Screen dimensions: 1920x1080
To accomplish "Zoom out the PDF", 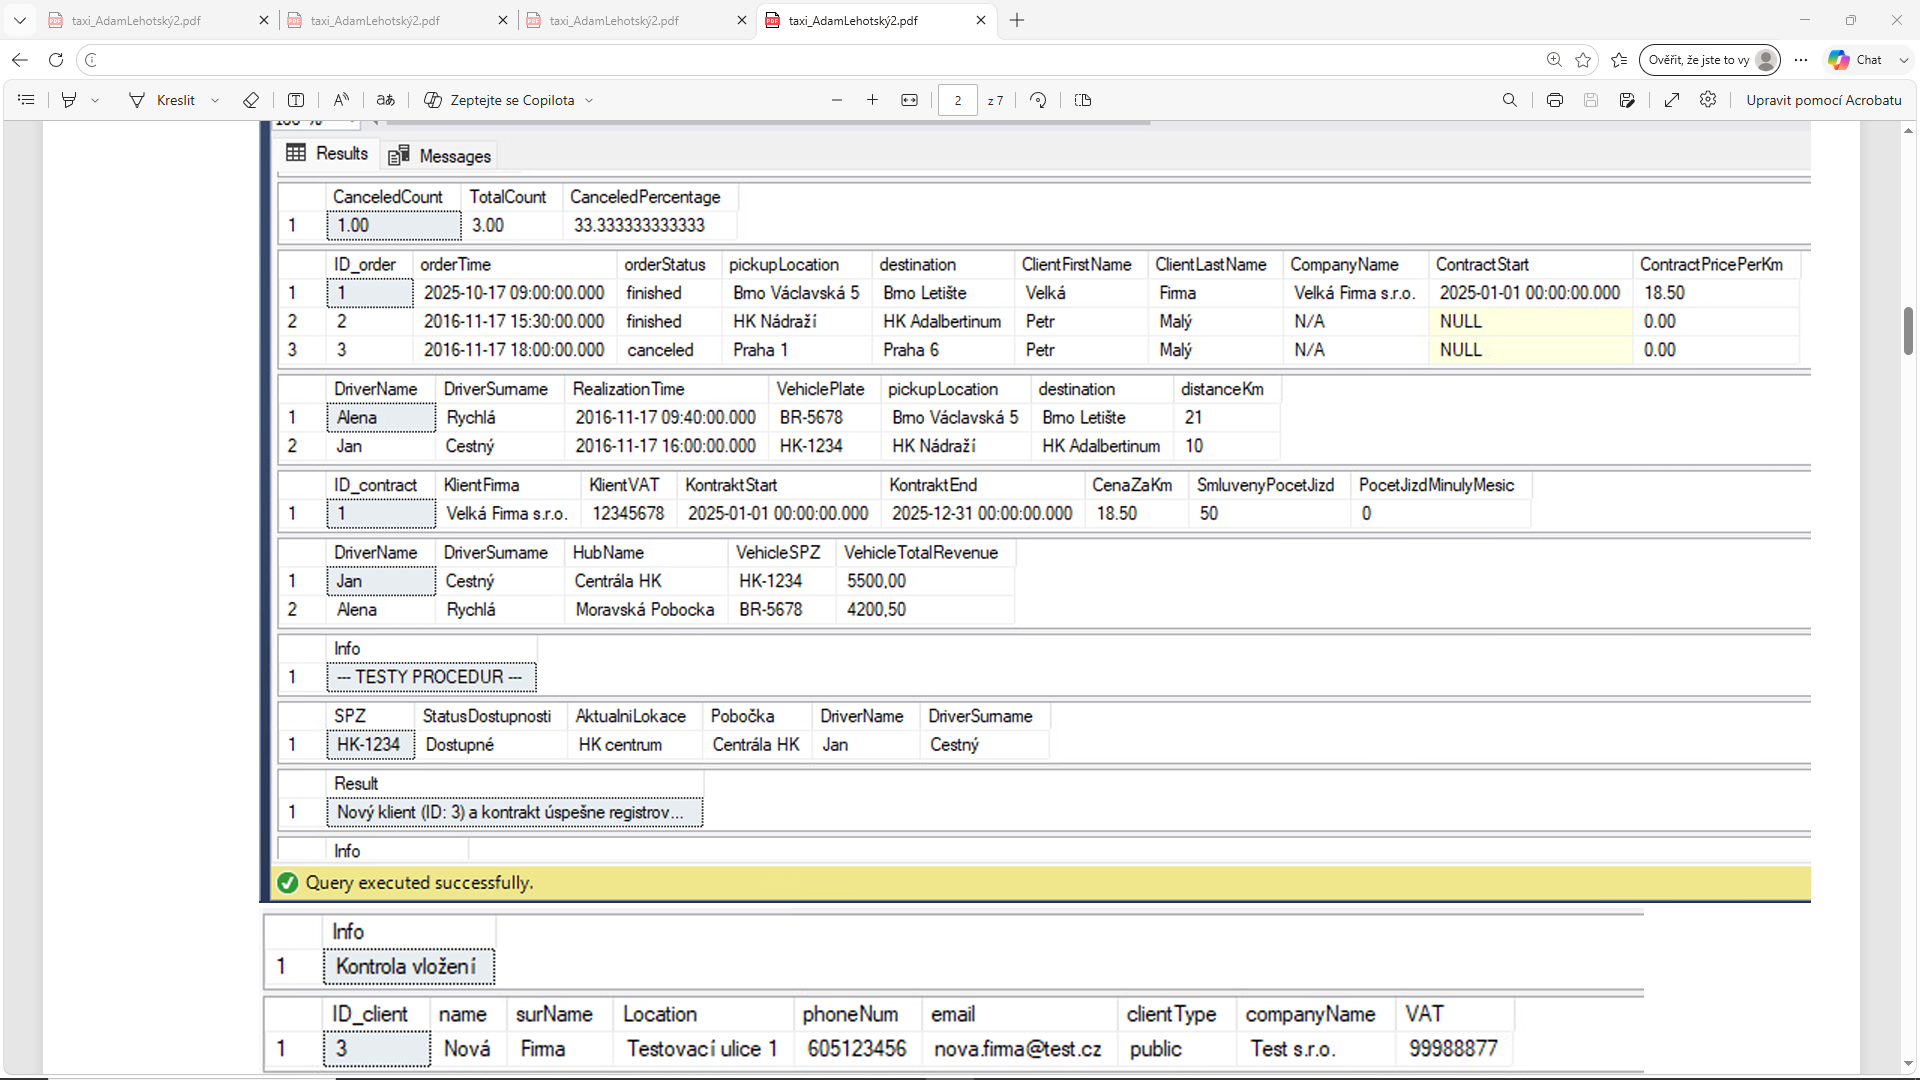I will (x=837, y=100).
